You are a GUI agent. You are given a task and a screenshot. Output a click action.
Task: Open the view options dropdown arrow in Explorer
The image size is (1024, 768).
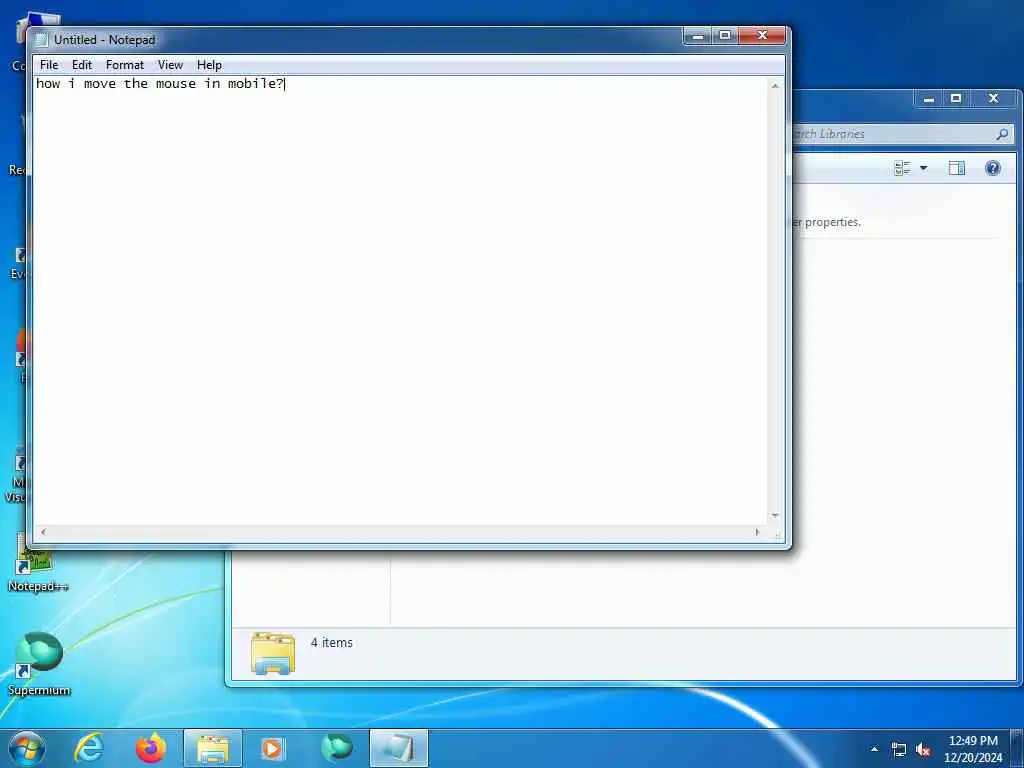coord(923,168)
